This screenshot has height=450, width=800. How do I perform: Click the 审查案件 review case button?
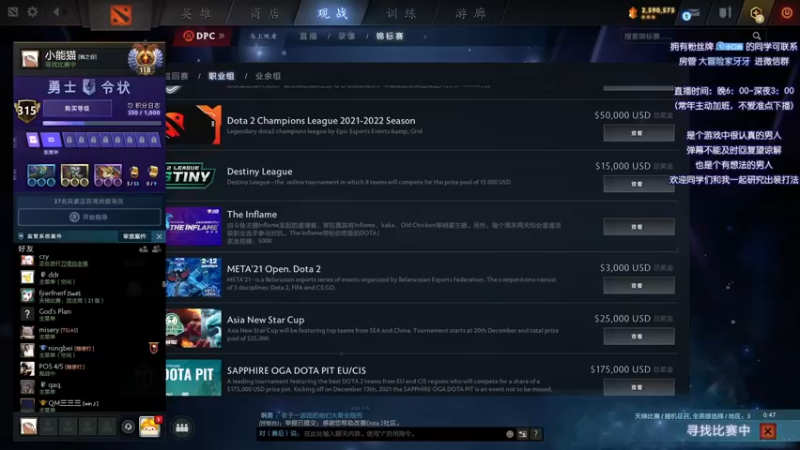(135, 236)
